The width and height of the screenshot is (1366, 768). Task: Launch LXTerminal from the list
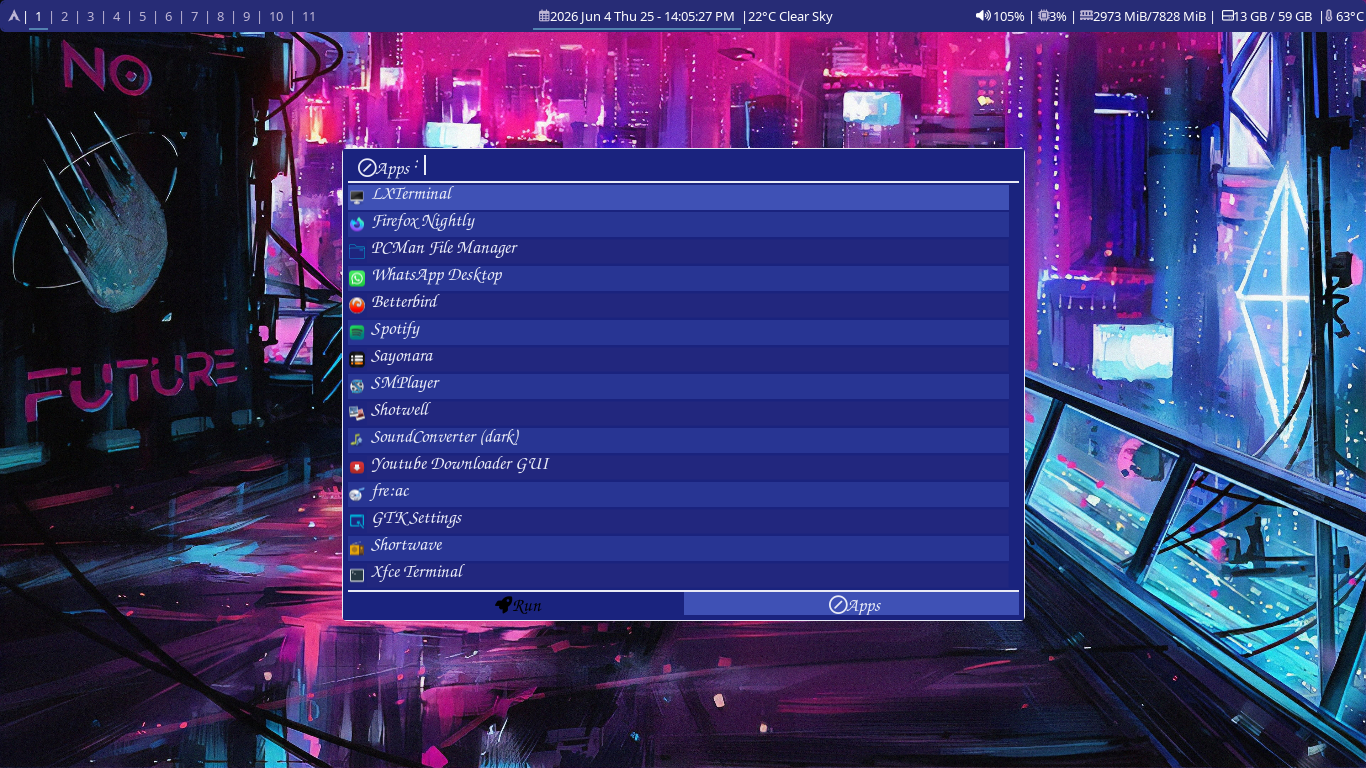pos(678,197)
